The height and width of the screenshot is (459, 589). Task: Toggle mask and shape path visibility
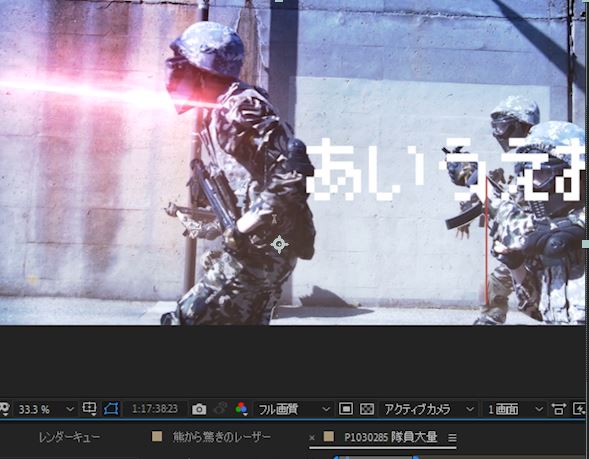click(111, 409)
